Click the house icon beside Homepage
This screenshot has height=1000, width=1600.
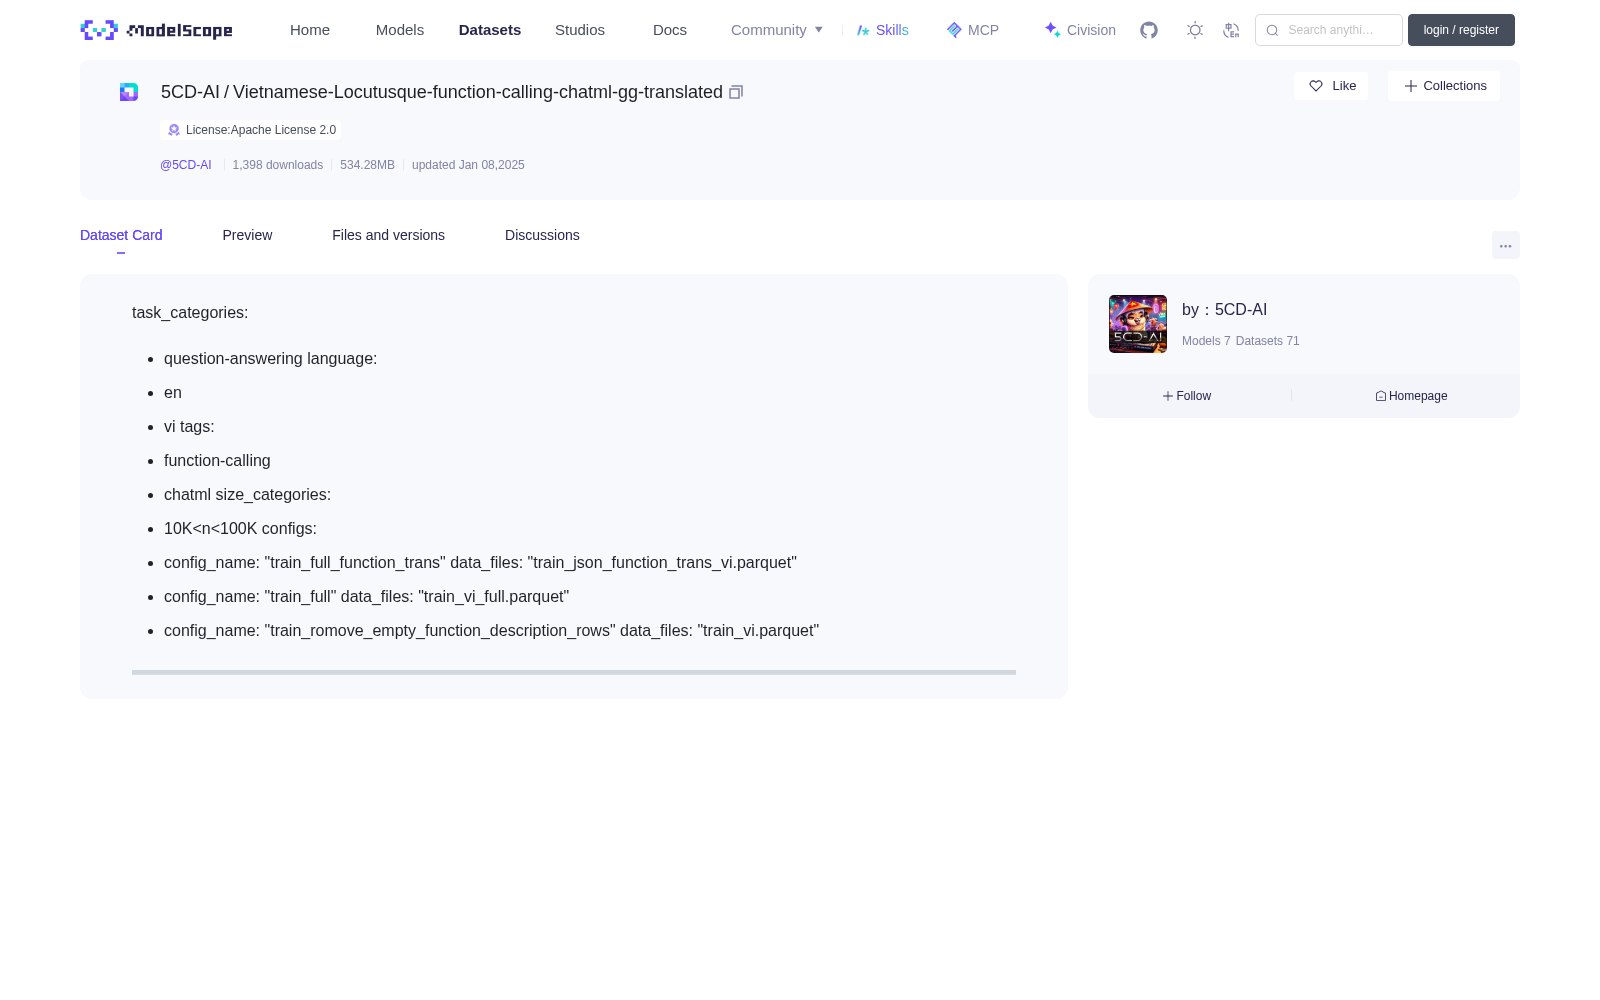tap(1381, 396)
